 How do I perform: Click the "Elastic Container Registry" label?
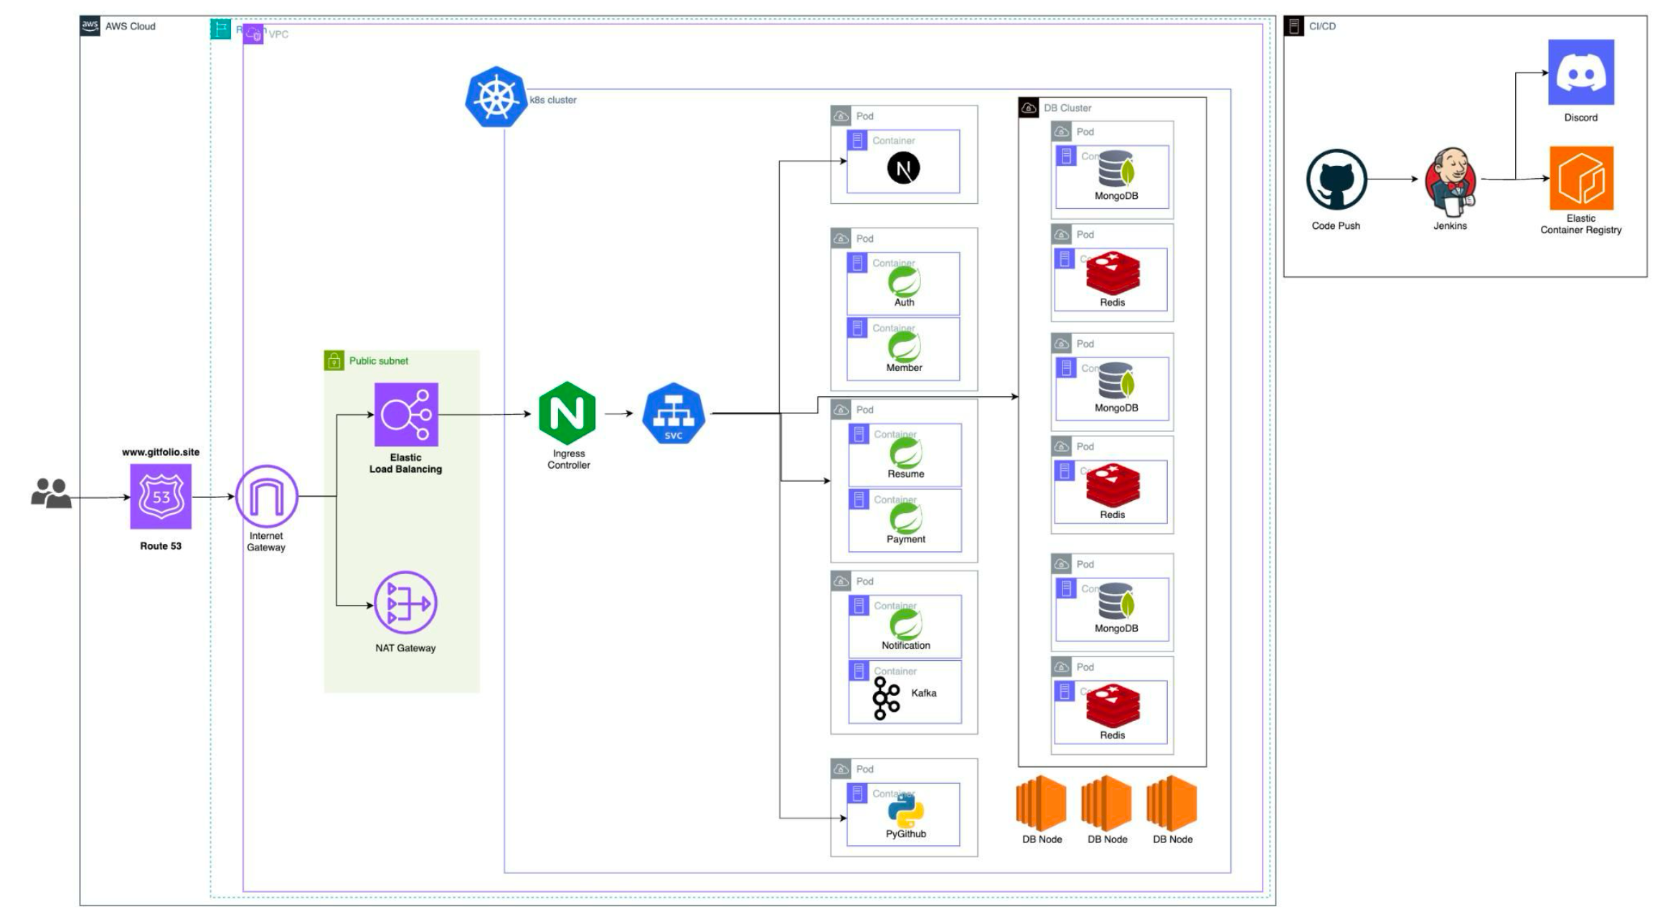coord(1581,224)
